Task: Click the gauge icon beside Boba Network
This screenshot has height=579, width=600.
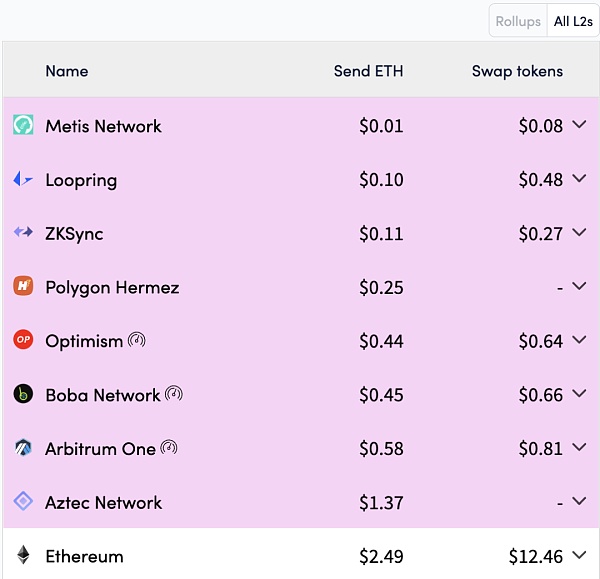Action: (174, 394)
